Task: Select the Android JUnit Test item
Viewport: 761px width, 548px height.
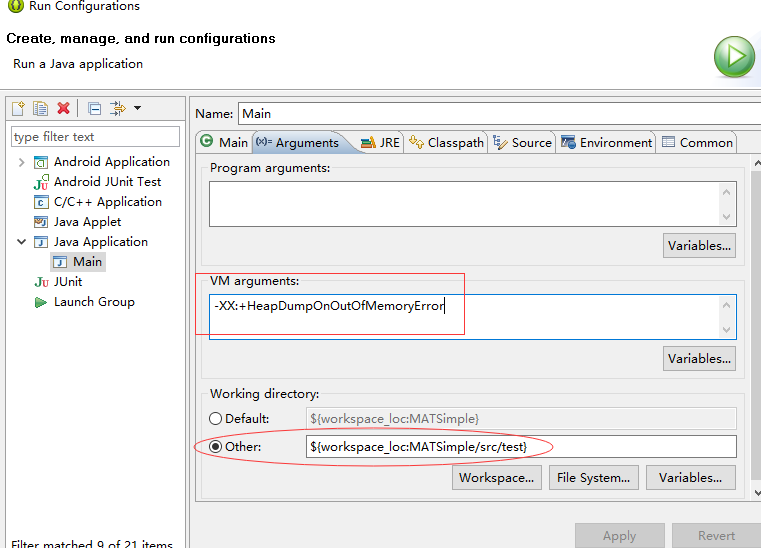Action: [x=107, y=182]
